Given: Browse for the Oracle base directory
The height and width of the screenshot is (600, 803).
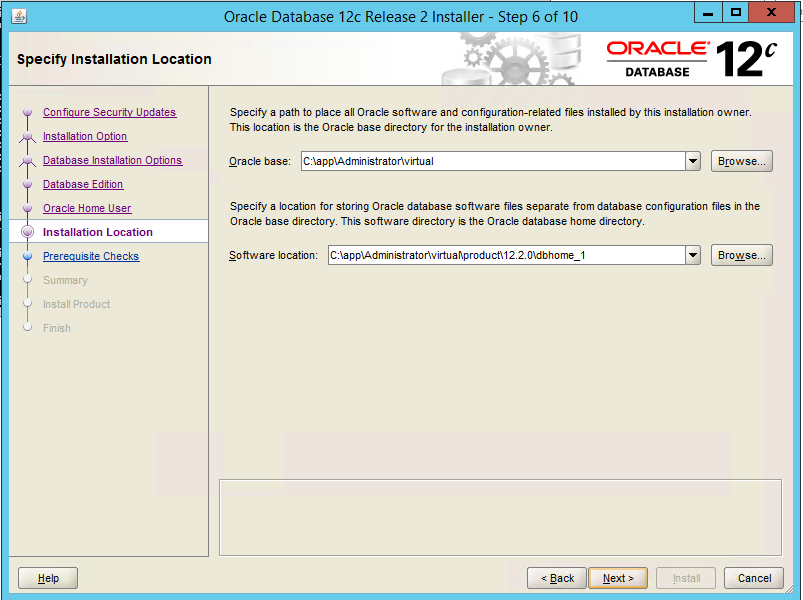Looking at the screenshot, I should pos(742,161).
